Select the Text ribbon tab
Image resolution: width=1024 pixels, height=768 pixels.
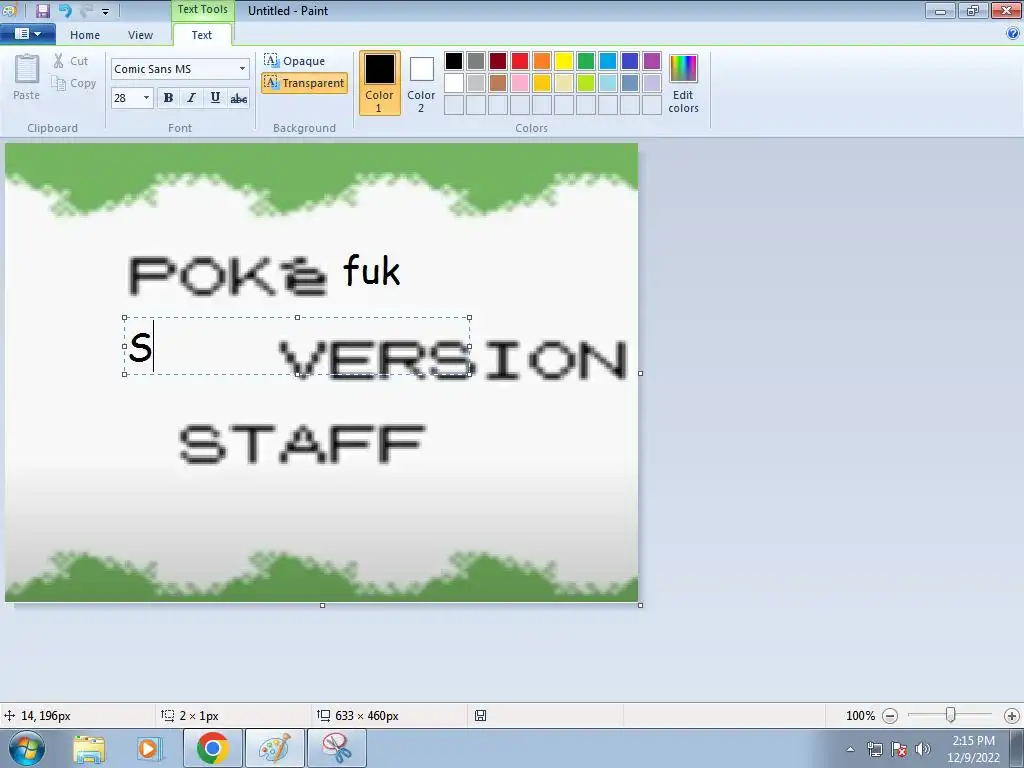click(x=201, y=35)
